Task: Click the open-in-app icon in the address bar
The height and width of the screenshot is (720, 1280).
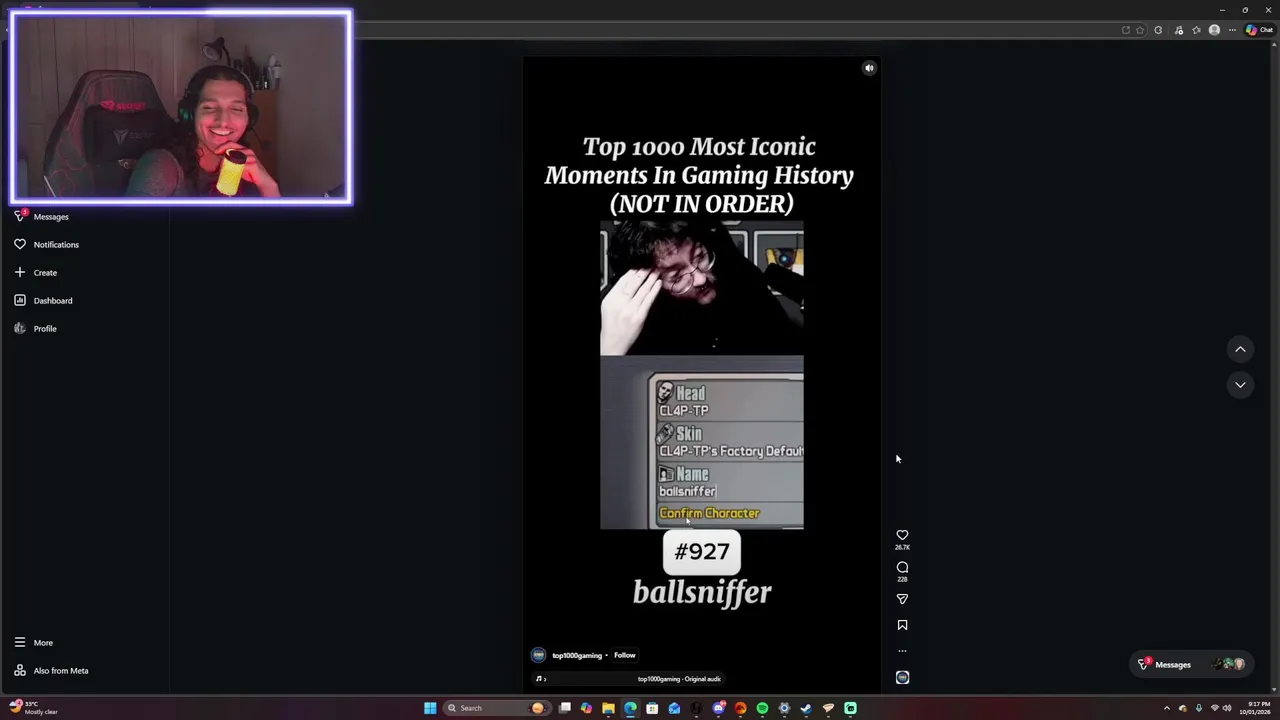Action: (x=1126, y=30)
